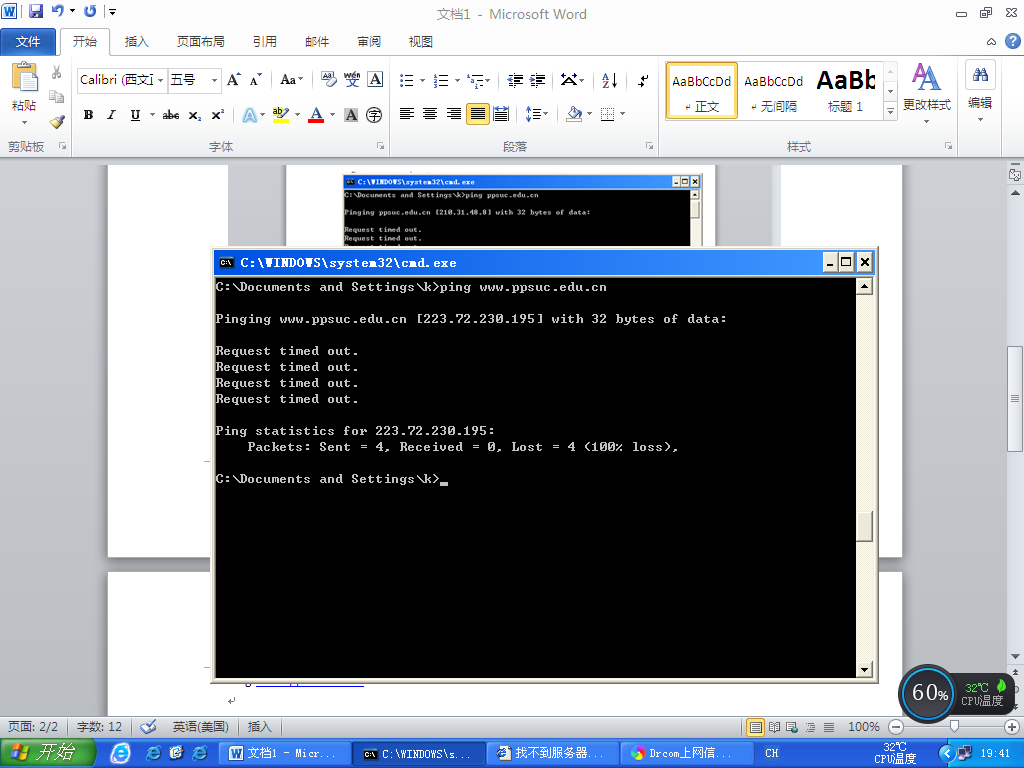Toggle Show paragraph marks

pos(643,80)
